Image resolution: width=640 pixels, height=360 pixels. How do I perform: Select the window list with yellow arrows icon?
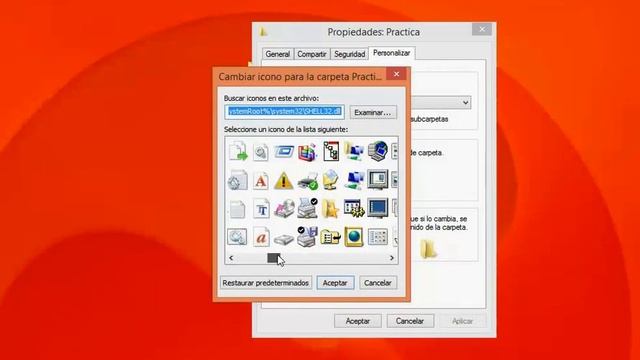click(x=354, y=208)
